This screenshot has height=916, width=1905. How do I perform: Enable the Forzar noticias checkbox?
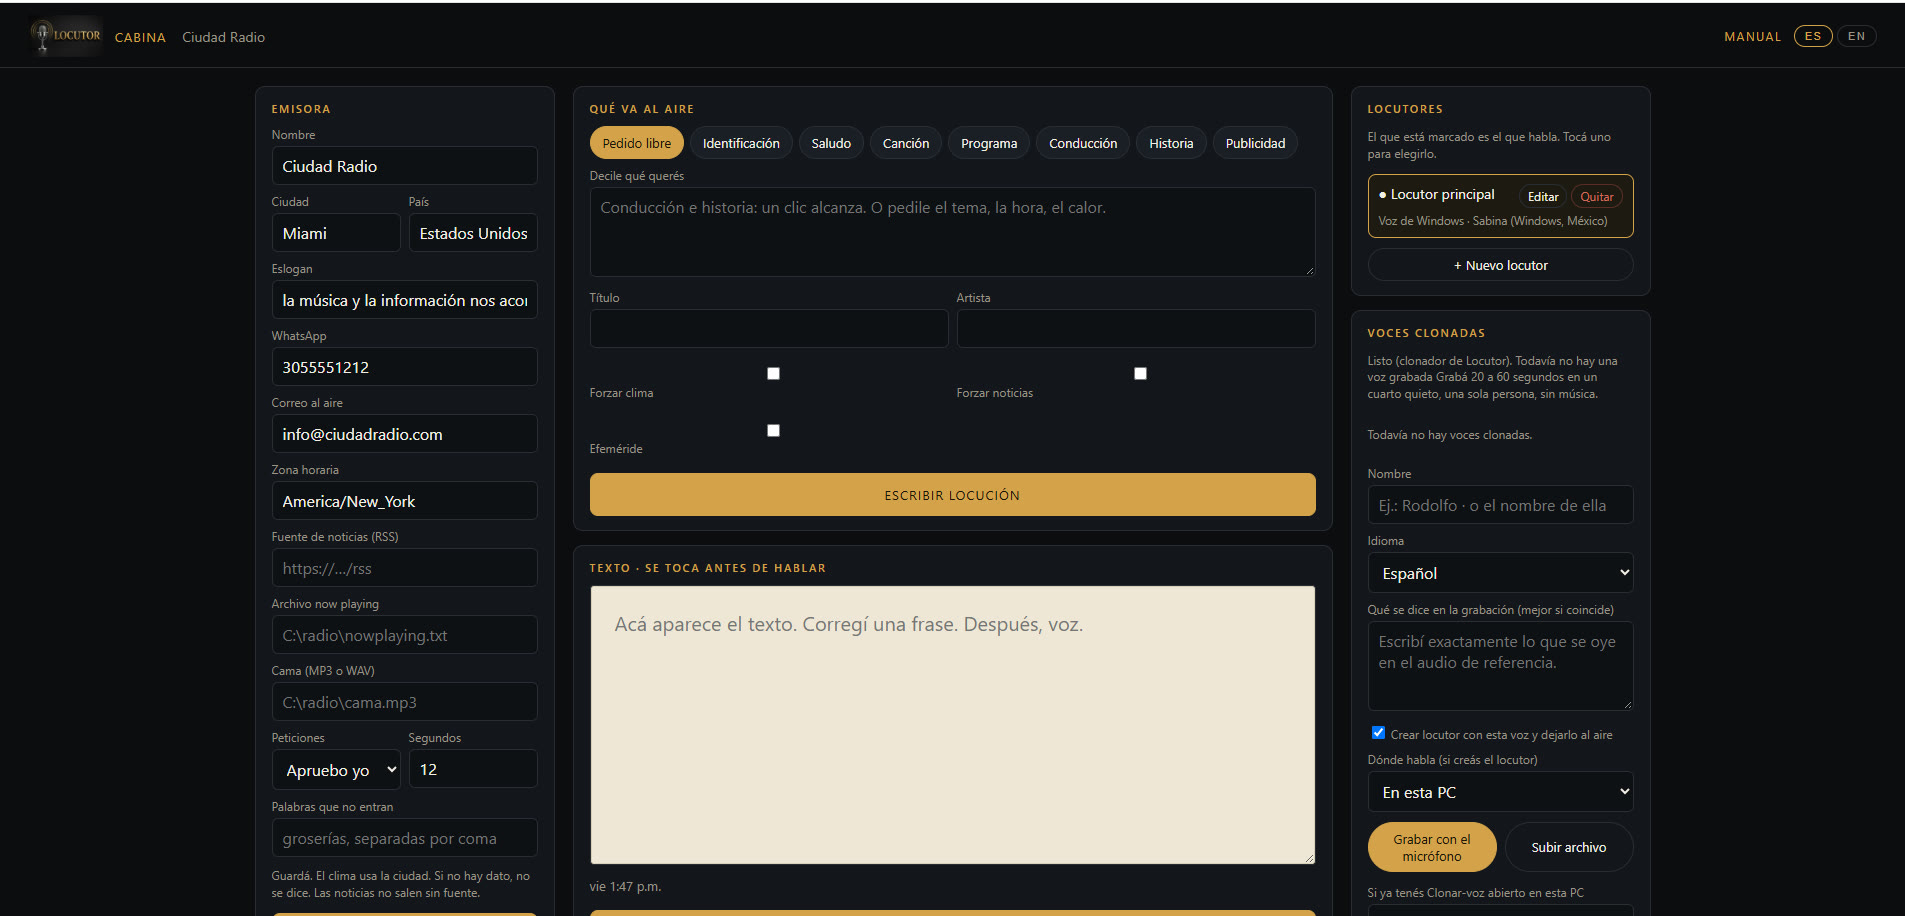click(1140, 373)
